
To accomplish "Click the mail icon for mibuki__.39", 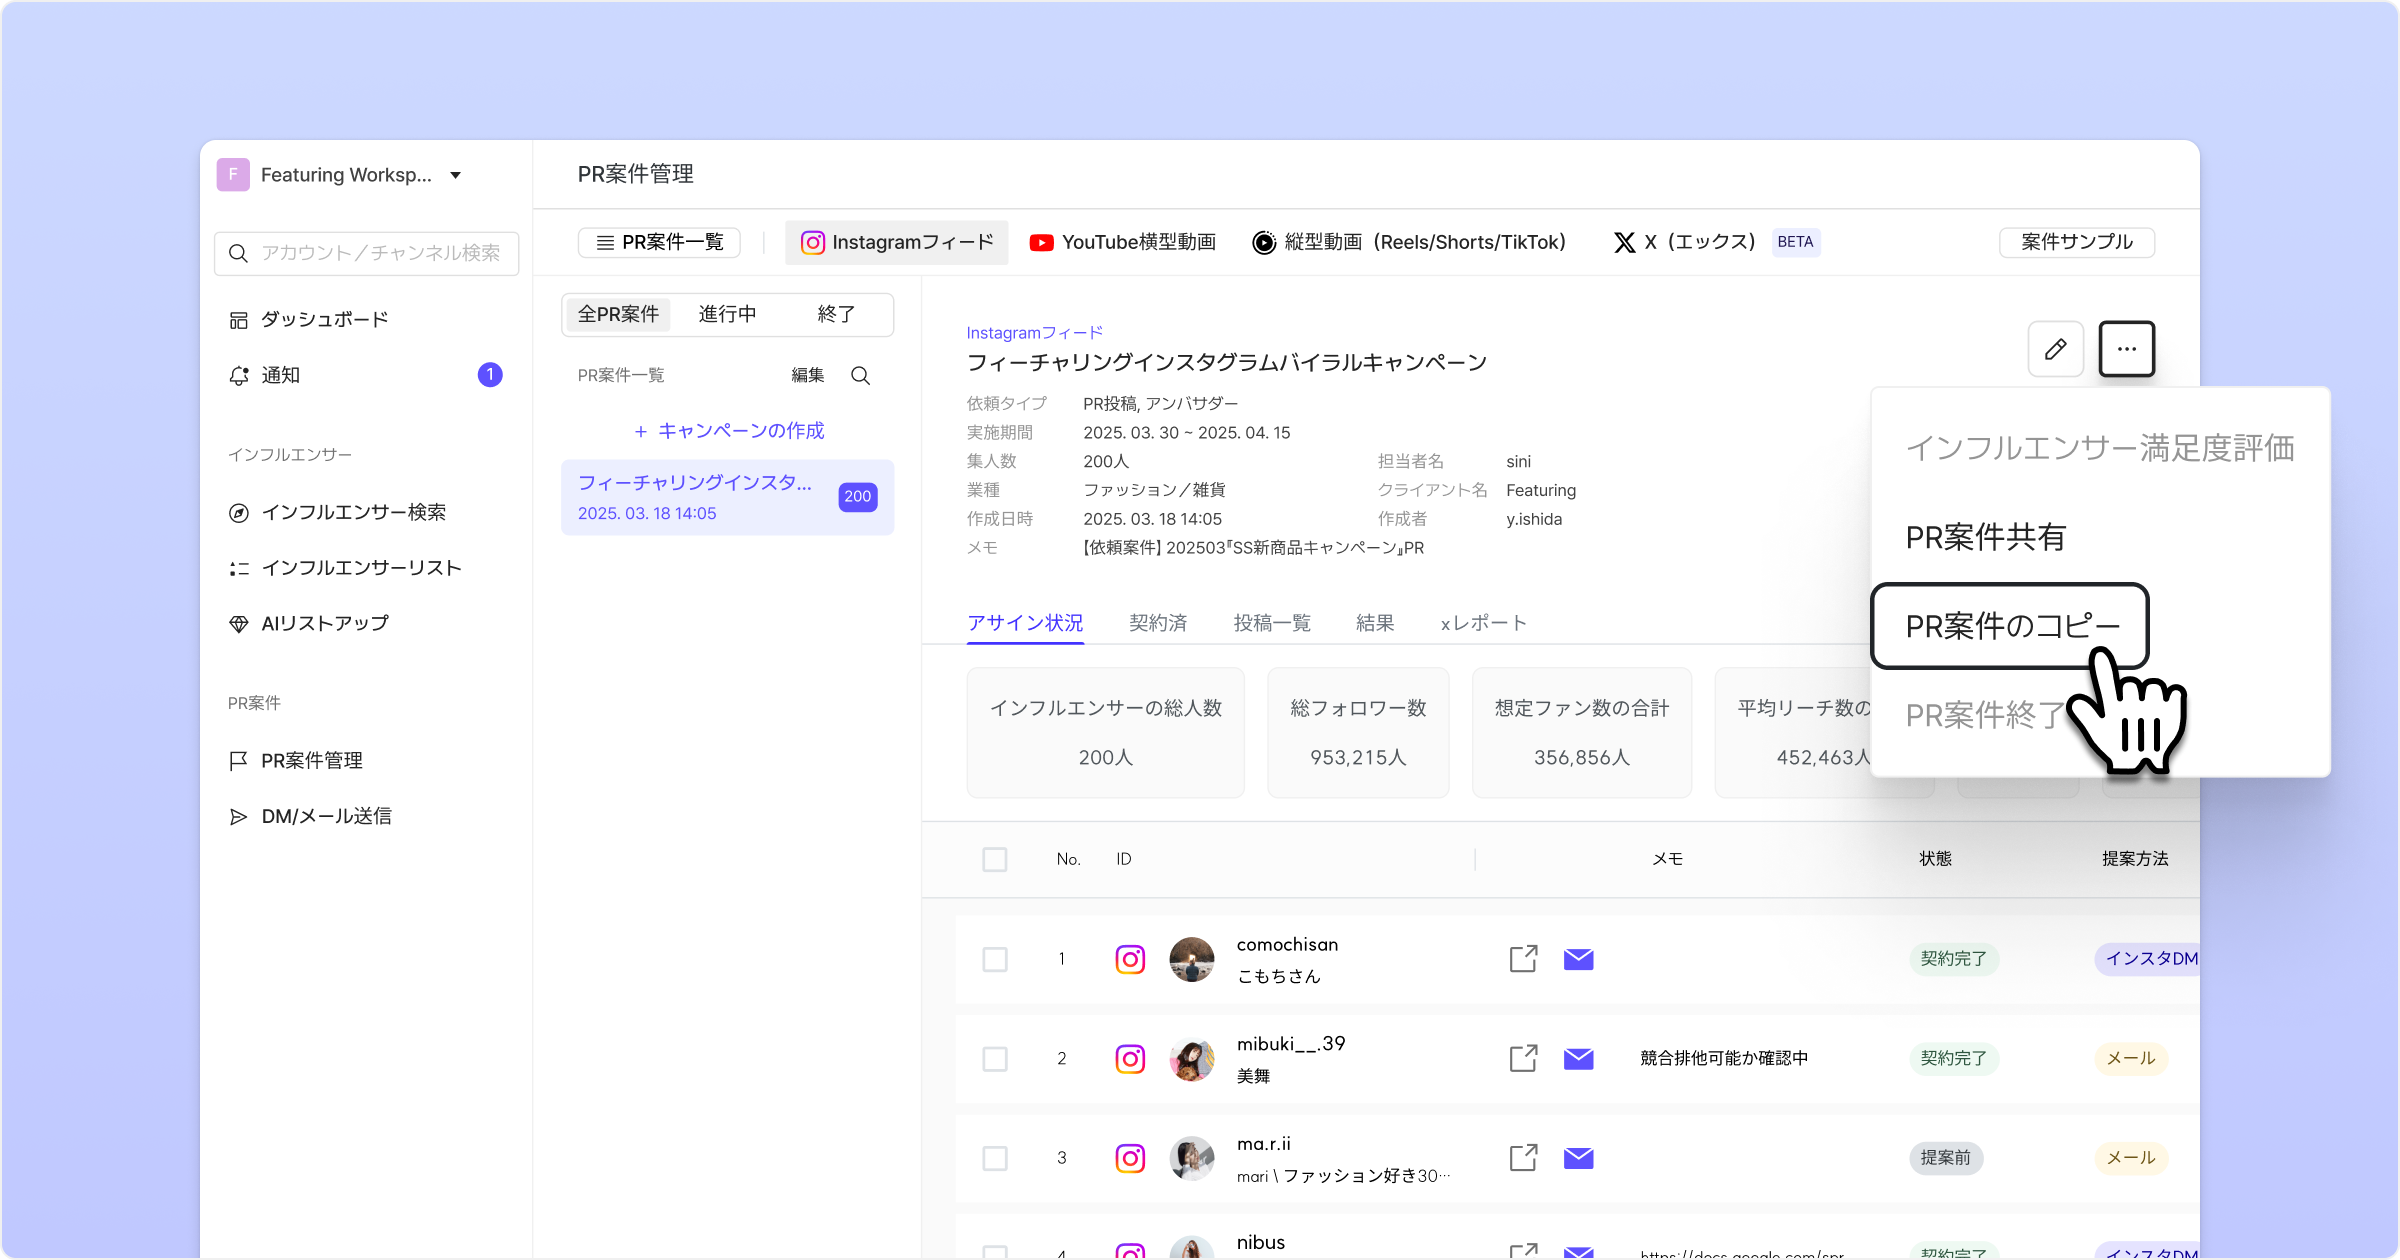I will pos(1578,1058).
